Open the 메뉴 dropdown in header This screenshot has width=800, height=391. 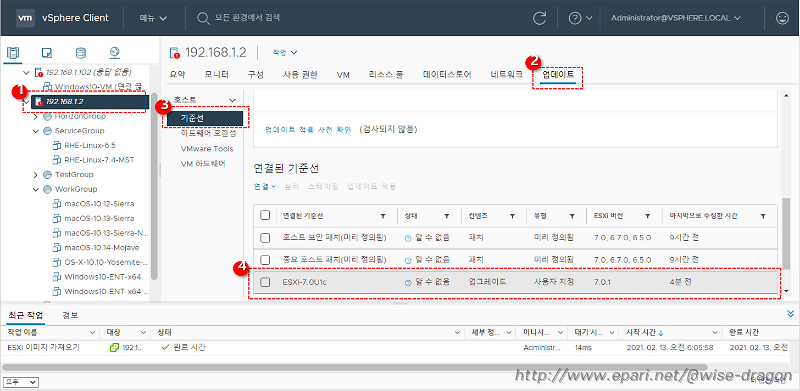[154, 18]
